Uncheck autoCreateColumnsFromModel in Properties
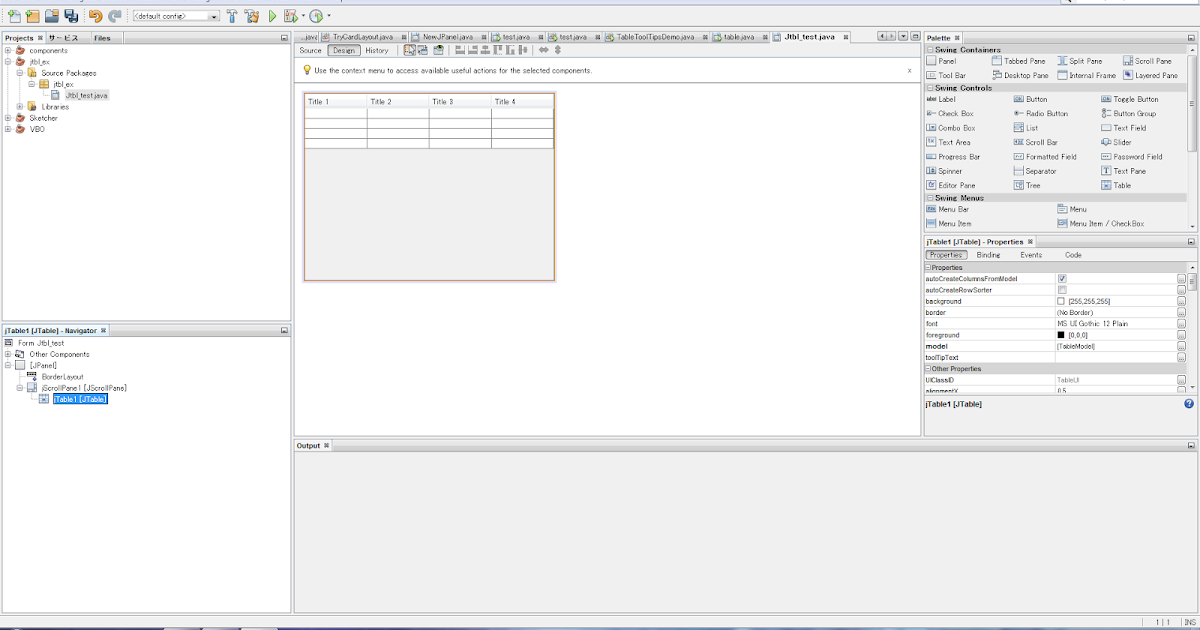Image resolution: width=1200 pixels, height=630 pixels. pyautogui.click(x=1061, y=279)
